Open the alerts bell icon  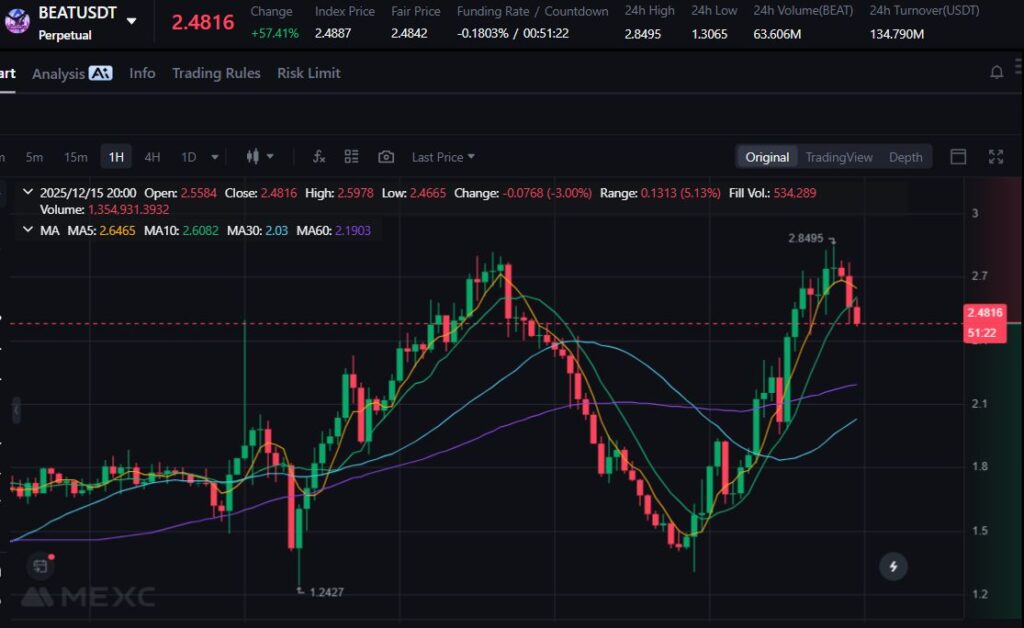click(996, 72)
